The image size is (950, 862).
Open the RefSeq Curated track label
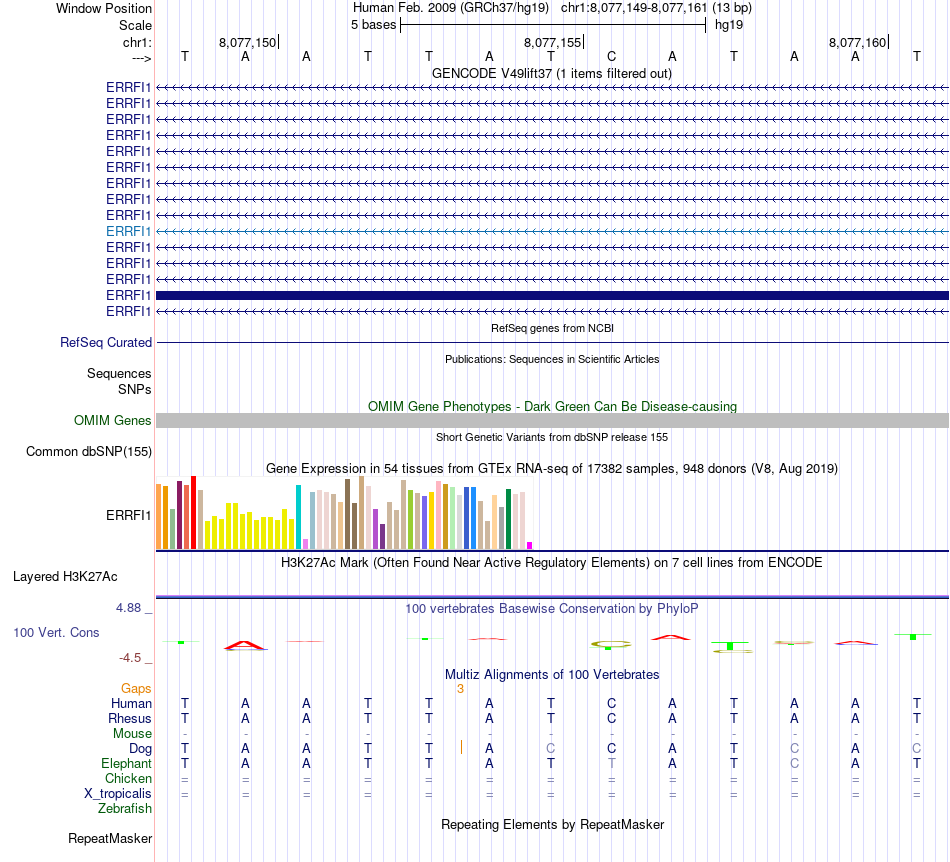tap(106, 342)
